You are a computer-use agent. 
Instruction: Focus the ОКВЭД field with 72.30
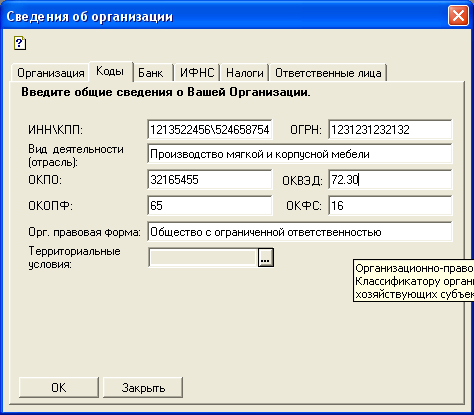pos(390,180)
